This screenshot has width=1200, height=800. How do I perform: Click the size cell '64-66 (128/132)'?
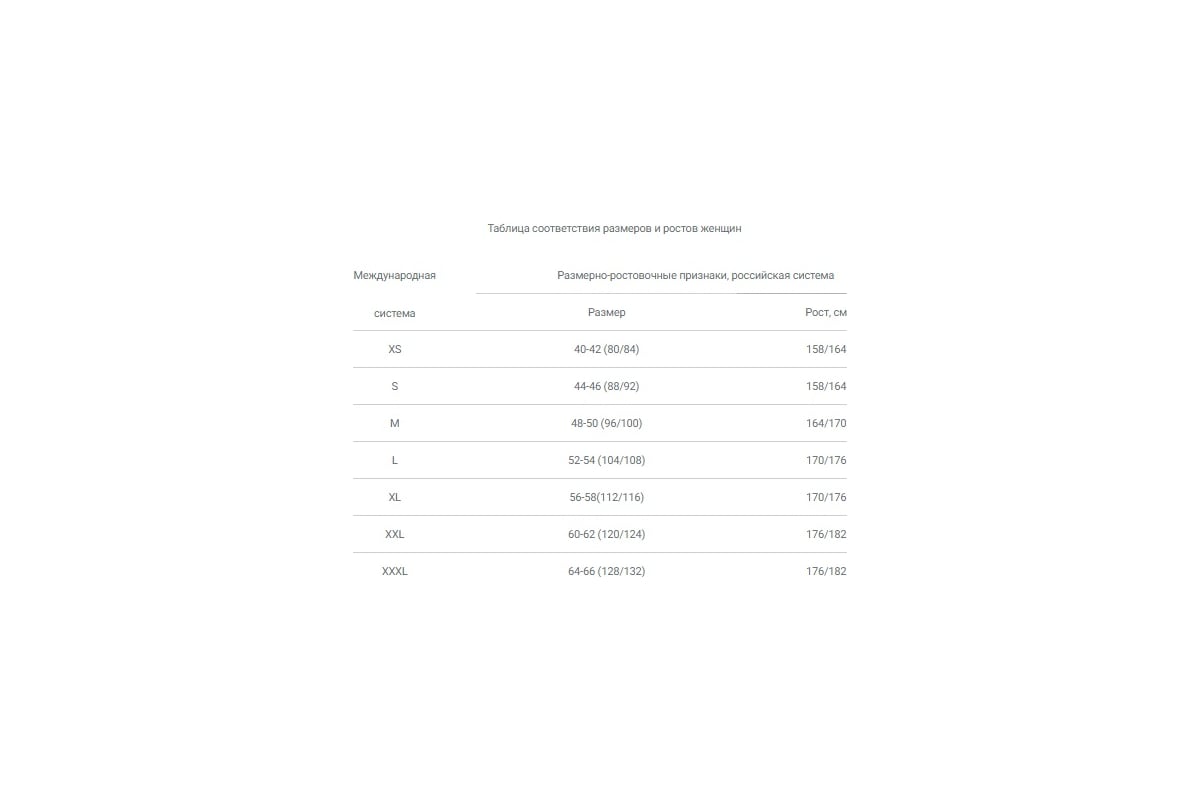tap(606, 572)
